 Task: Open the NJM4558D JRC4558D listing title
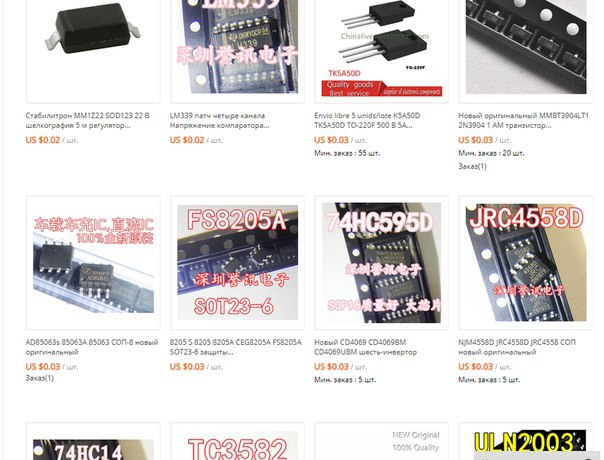click(x=517, y=347)
